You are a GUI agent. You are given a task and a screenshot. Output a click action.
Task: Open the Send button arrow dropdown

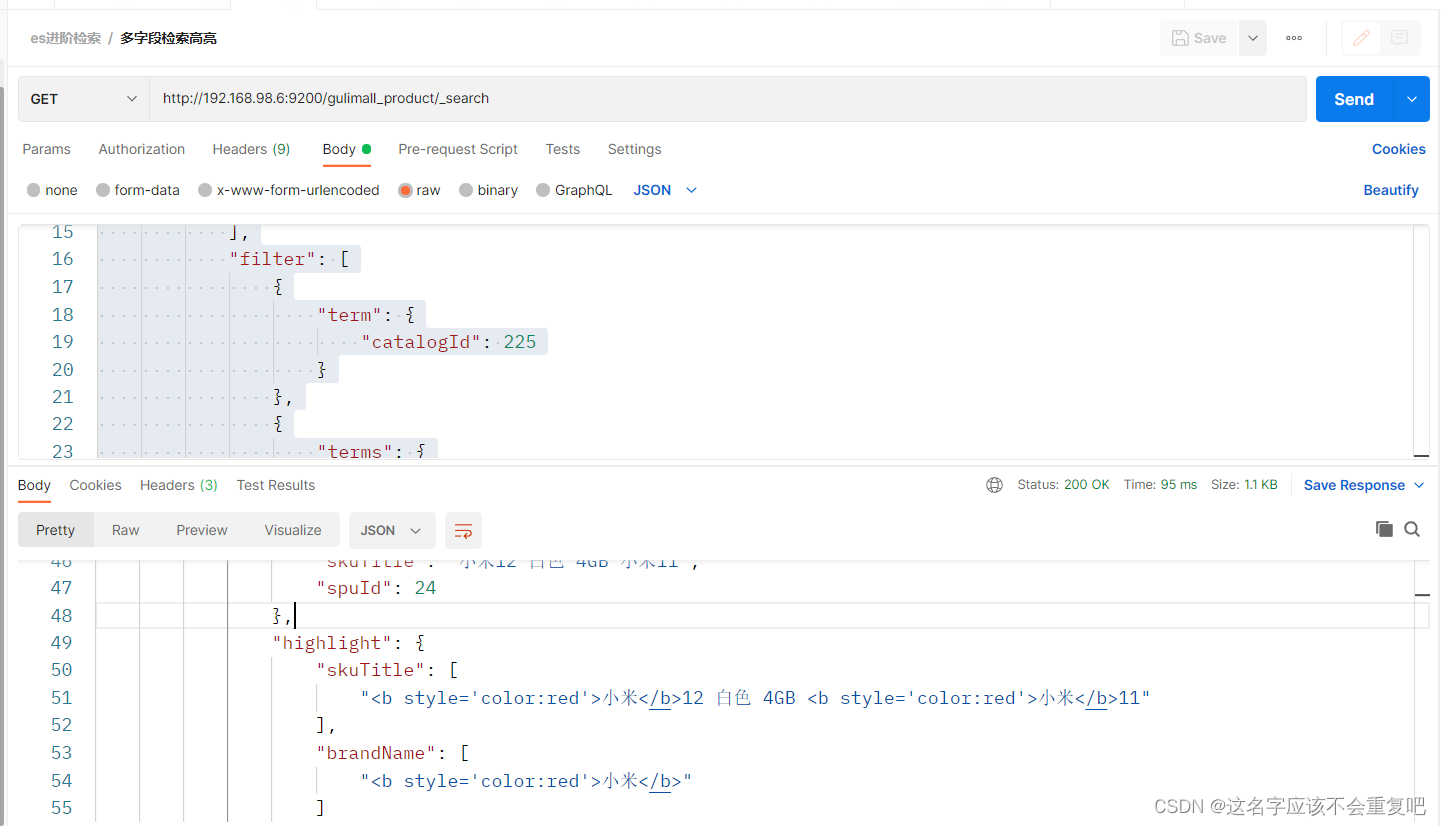click(1412, 99)
